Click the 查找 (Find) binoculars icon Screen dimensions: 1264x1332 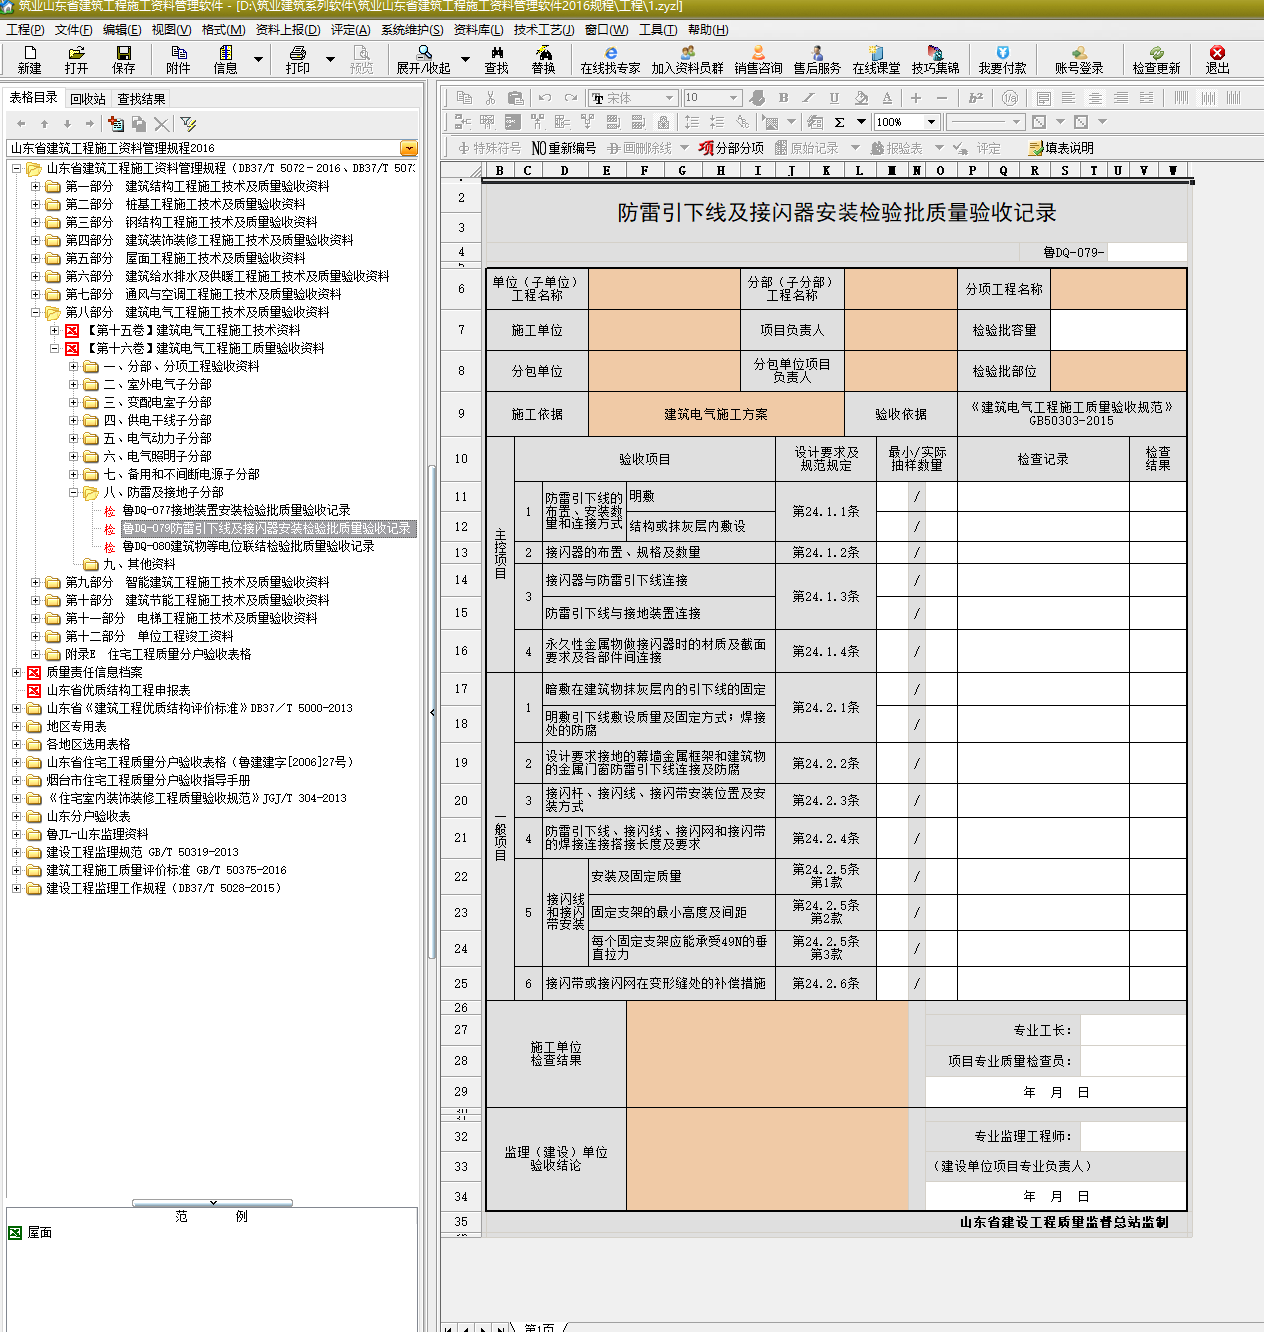[497, 59]
